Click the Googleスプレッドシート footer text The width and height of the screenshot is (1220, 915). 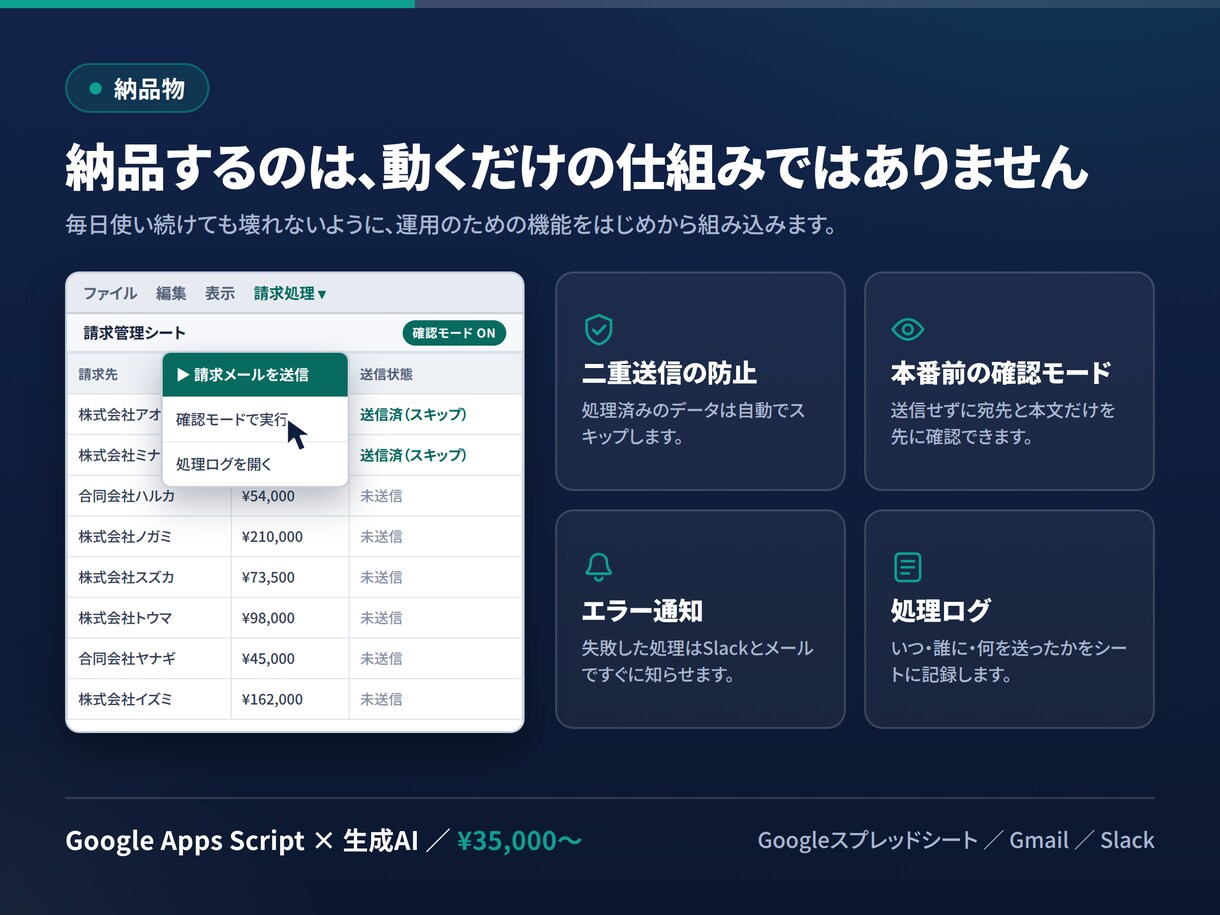coord(867,840)
